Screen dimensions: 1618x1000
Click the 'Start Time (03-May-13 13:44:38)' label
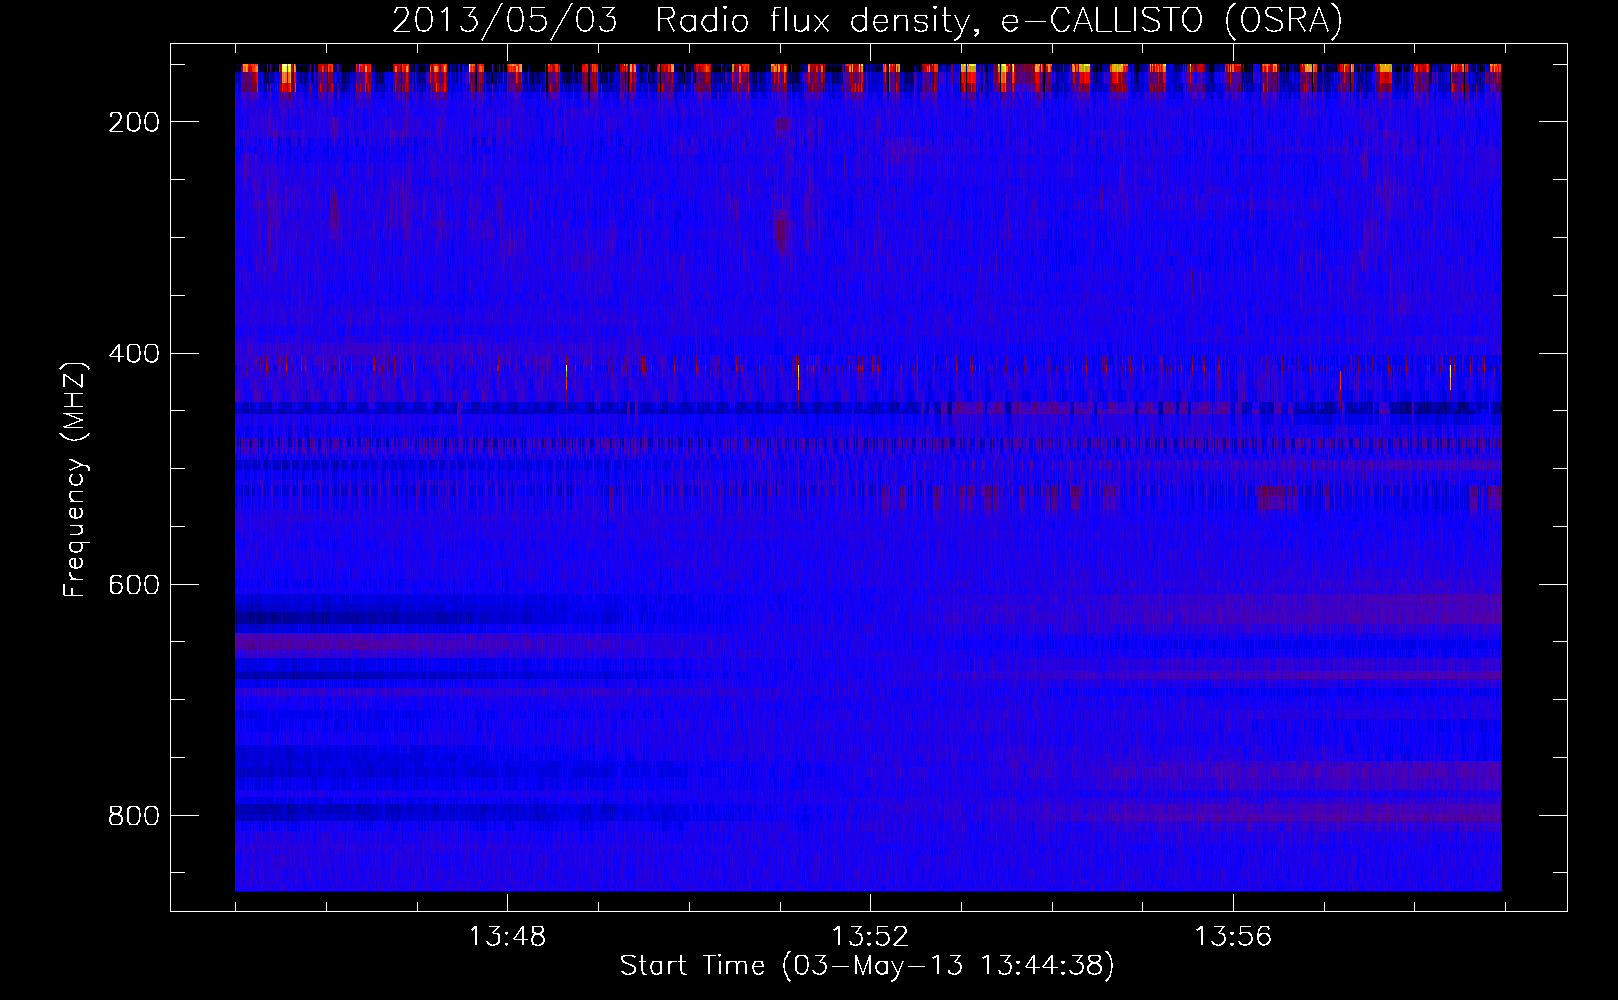pos(867,966)
